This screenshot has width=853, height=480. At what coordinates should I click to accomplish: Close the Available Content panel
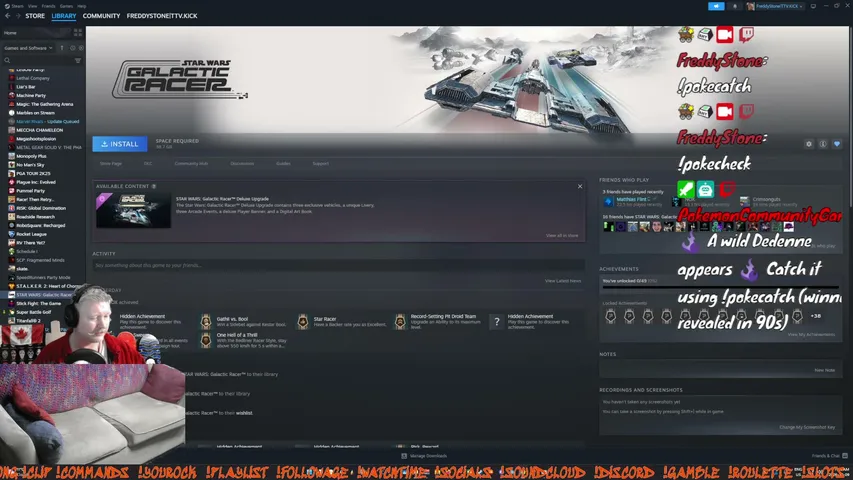(x=580, y=186)
